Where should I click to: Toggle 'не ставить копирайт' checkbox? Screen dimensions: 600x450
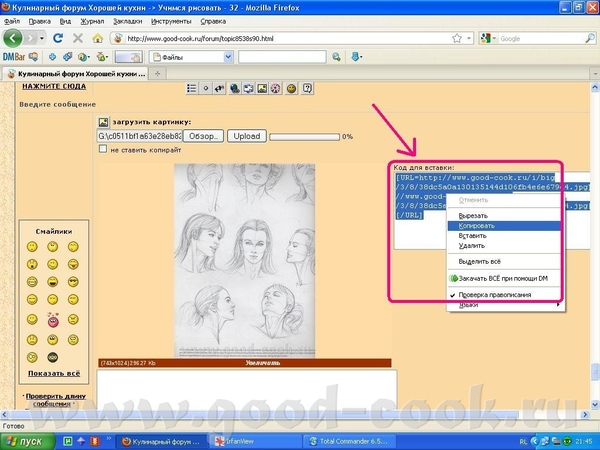(x=103, y=149)
